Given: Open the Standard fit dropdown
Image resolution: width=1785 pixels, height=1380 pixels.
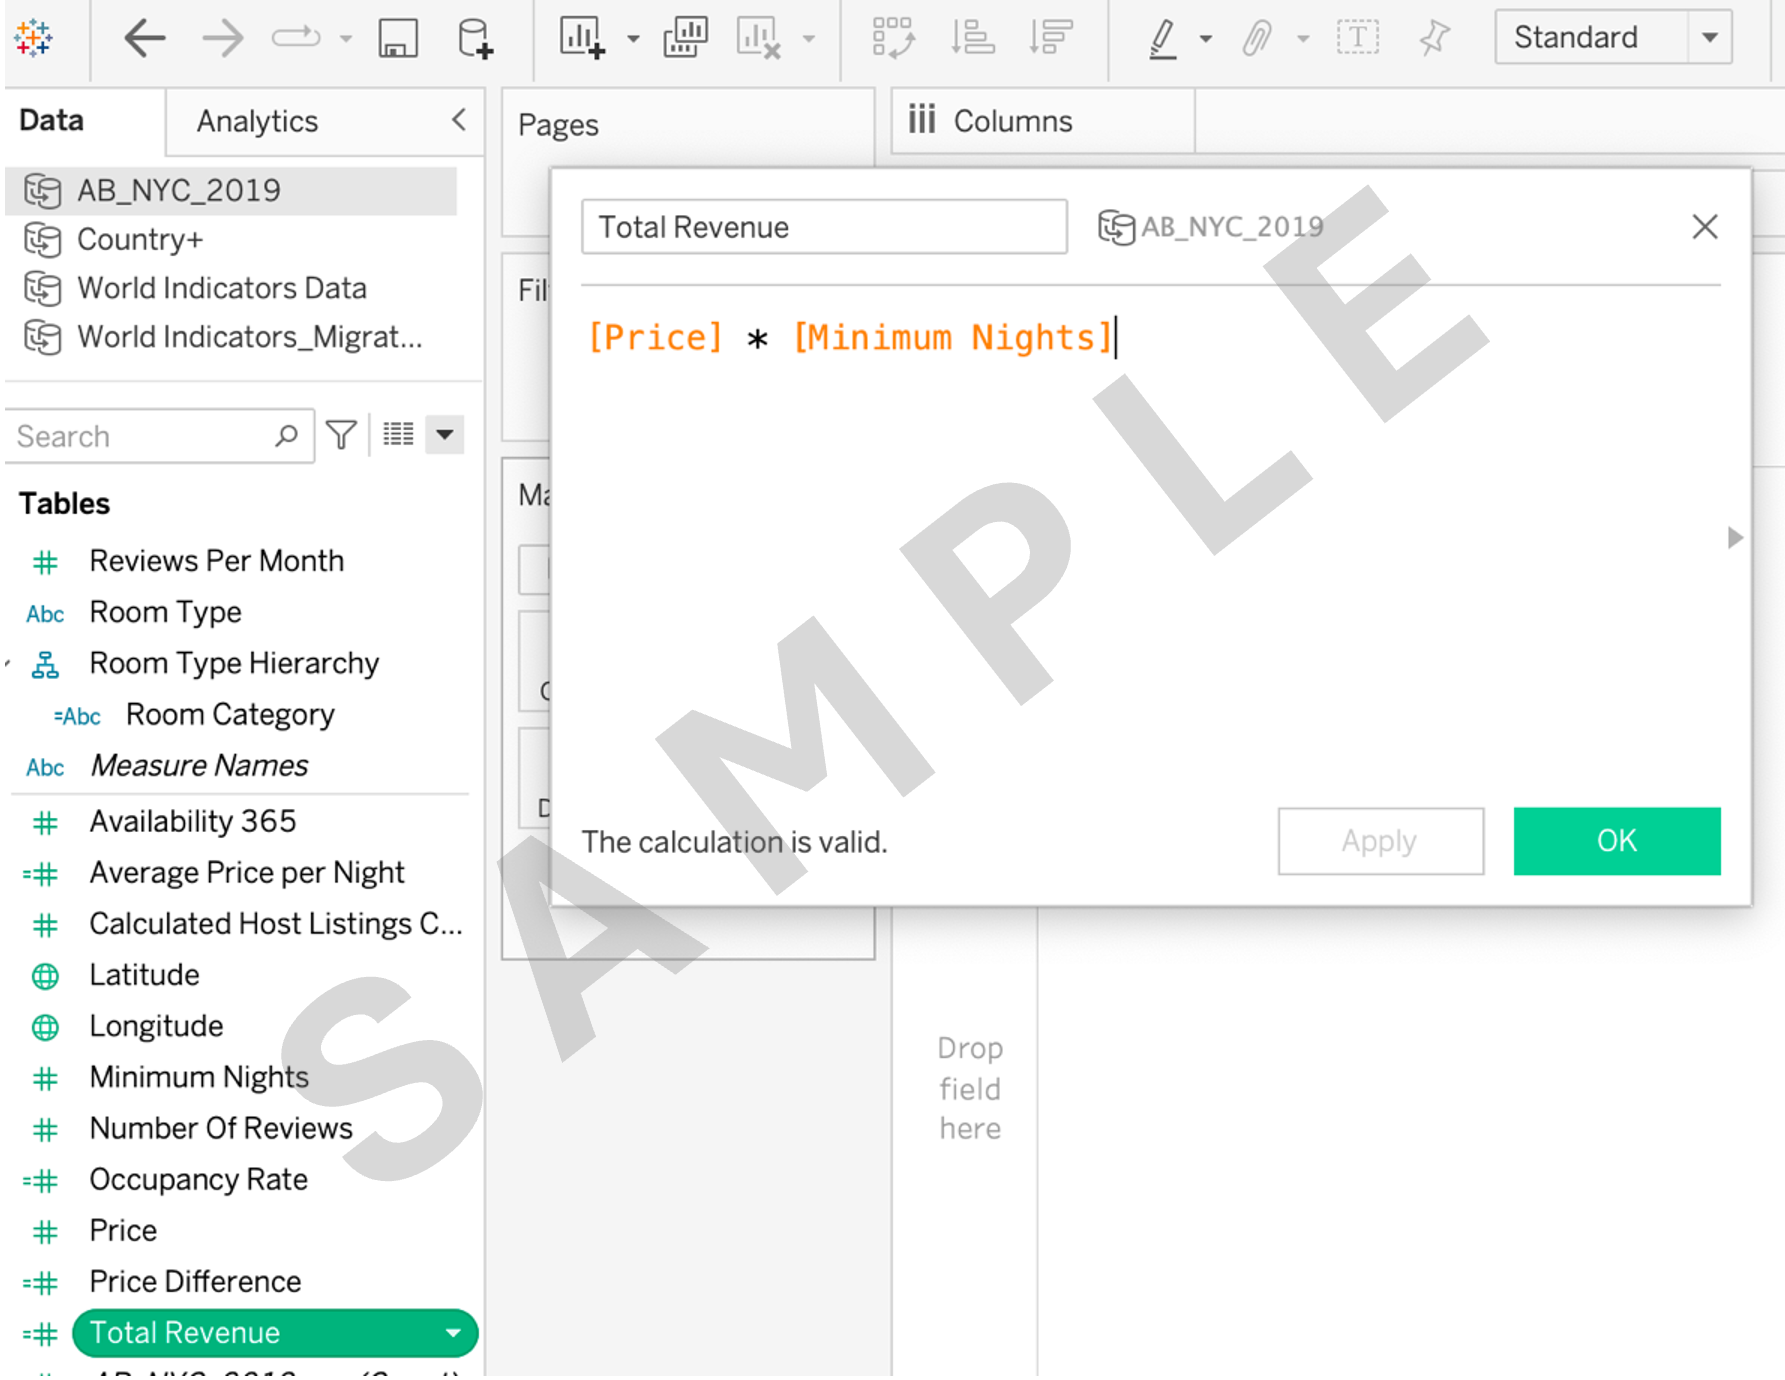Looking at the screenshot, I should click(x=1709, y=38).
